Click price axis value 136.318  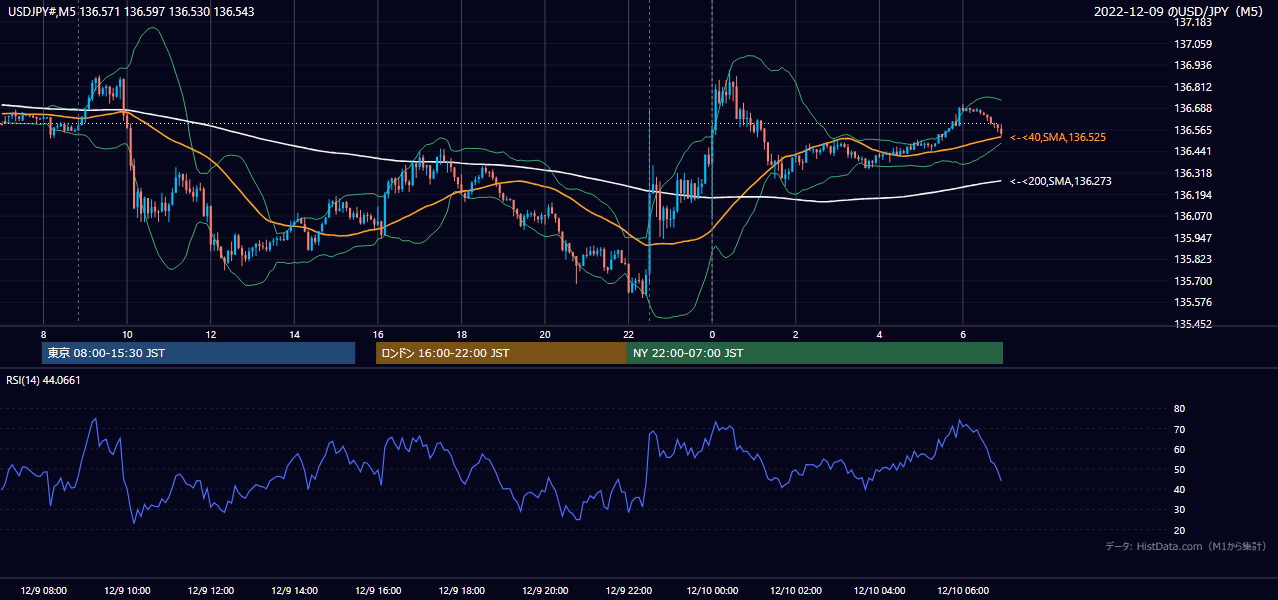point(1193,173)
